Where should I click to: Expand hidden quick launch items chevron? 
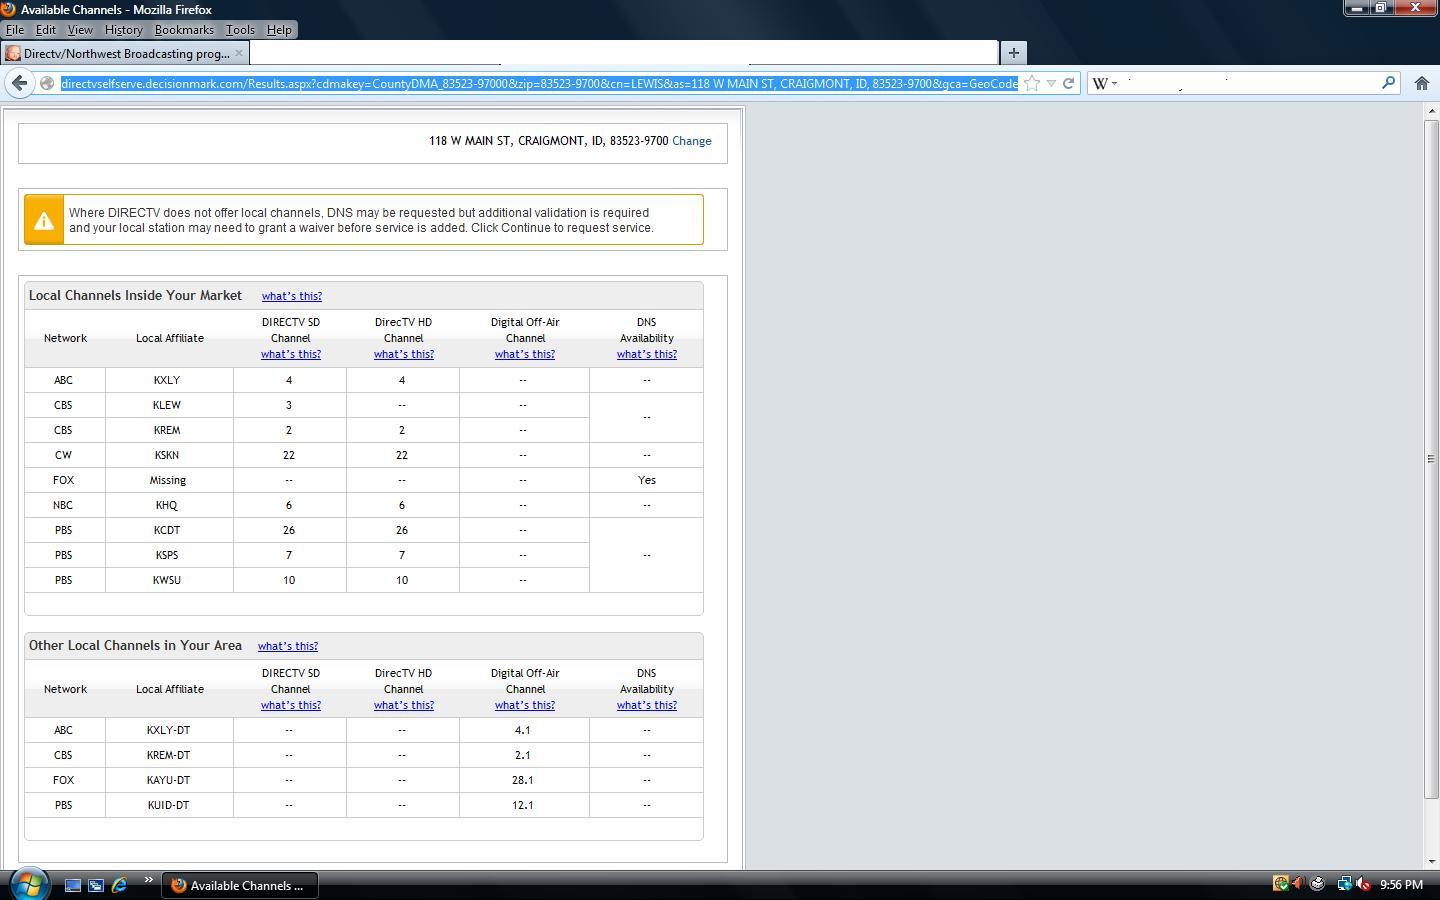pyautogui.click(x=148, y=880)
